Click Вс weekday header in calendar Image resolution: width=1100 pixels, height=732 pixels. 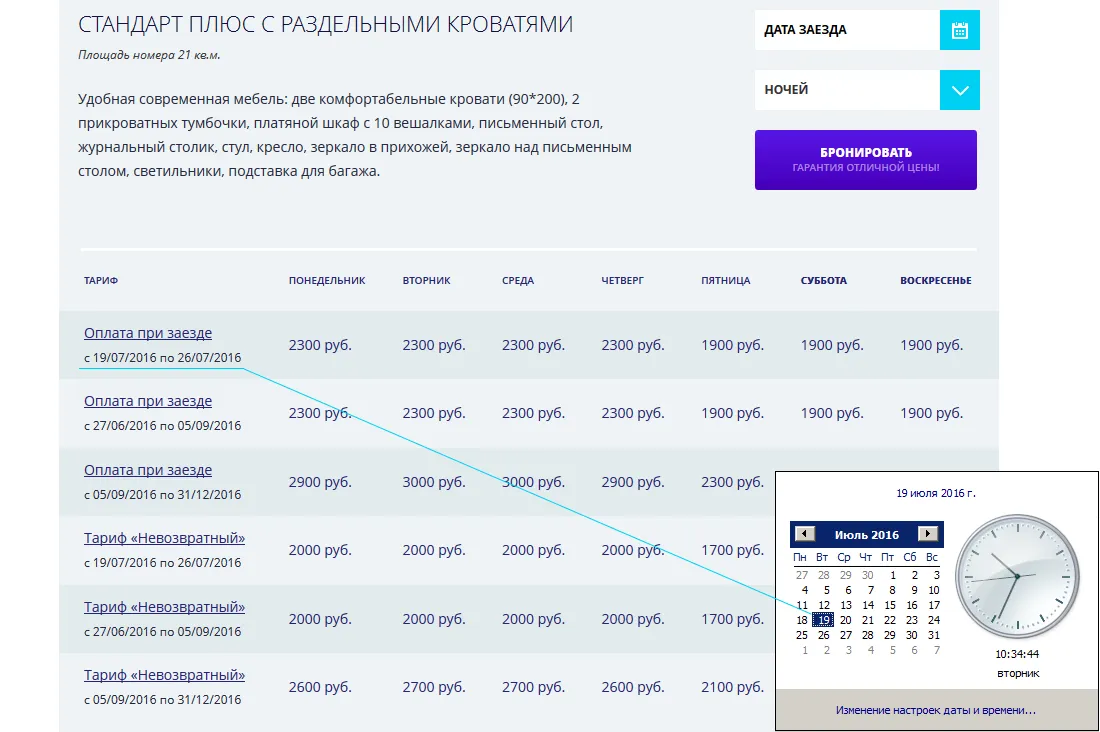tap(932, 557)
